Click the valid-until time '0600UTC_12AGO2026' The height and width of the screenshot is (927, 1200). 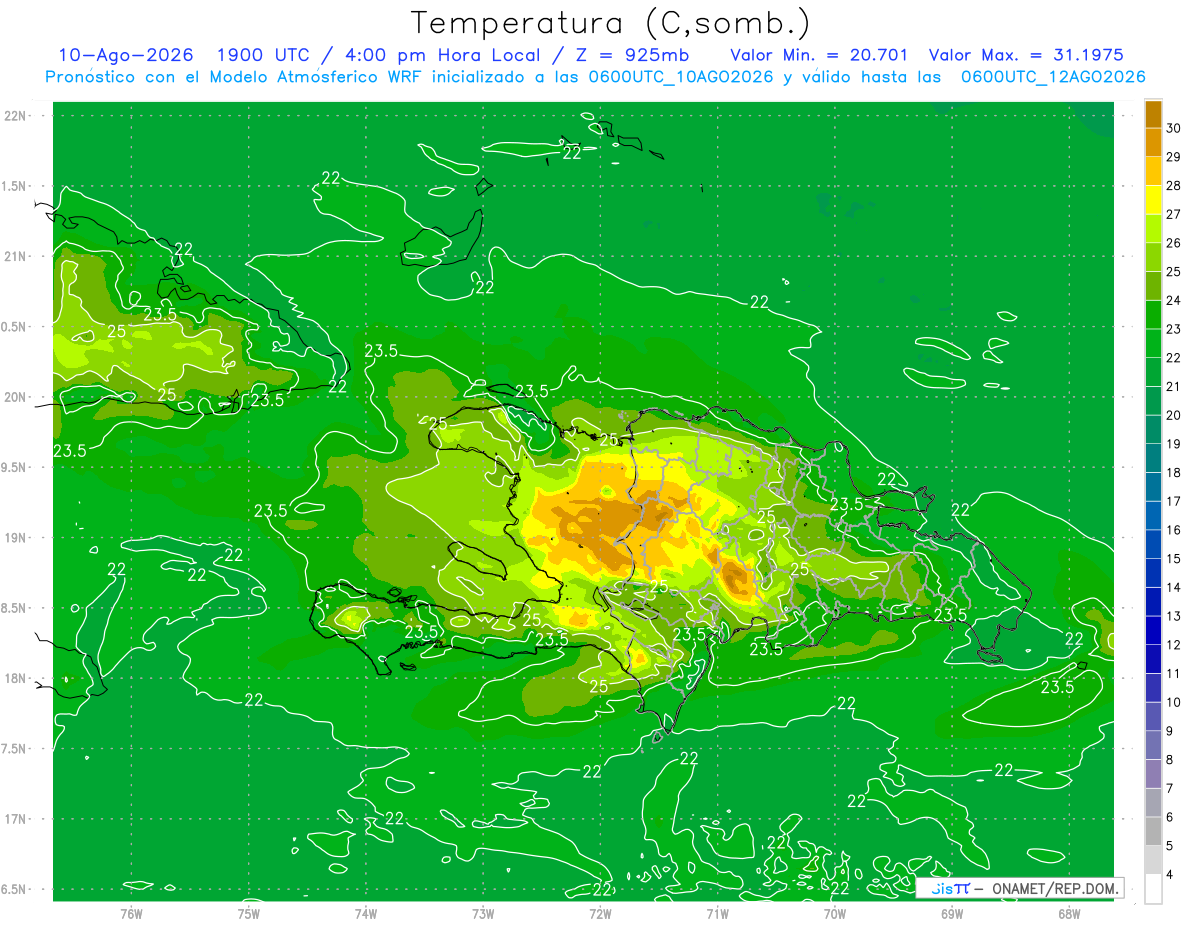click(x=1053, y=77)
